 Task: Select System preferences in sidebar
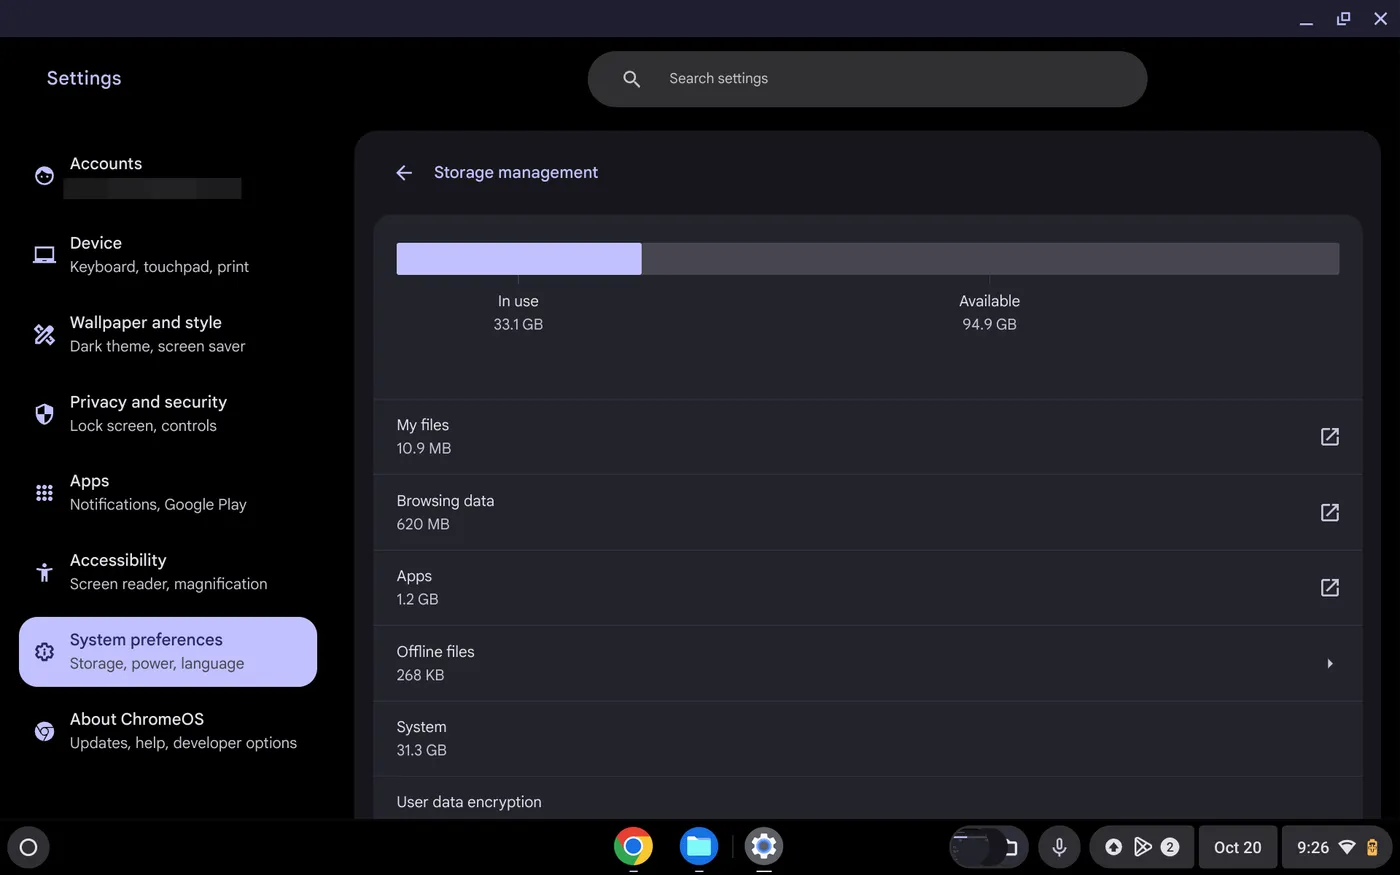[168, 652]
